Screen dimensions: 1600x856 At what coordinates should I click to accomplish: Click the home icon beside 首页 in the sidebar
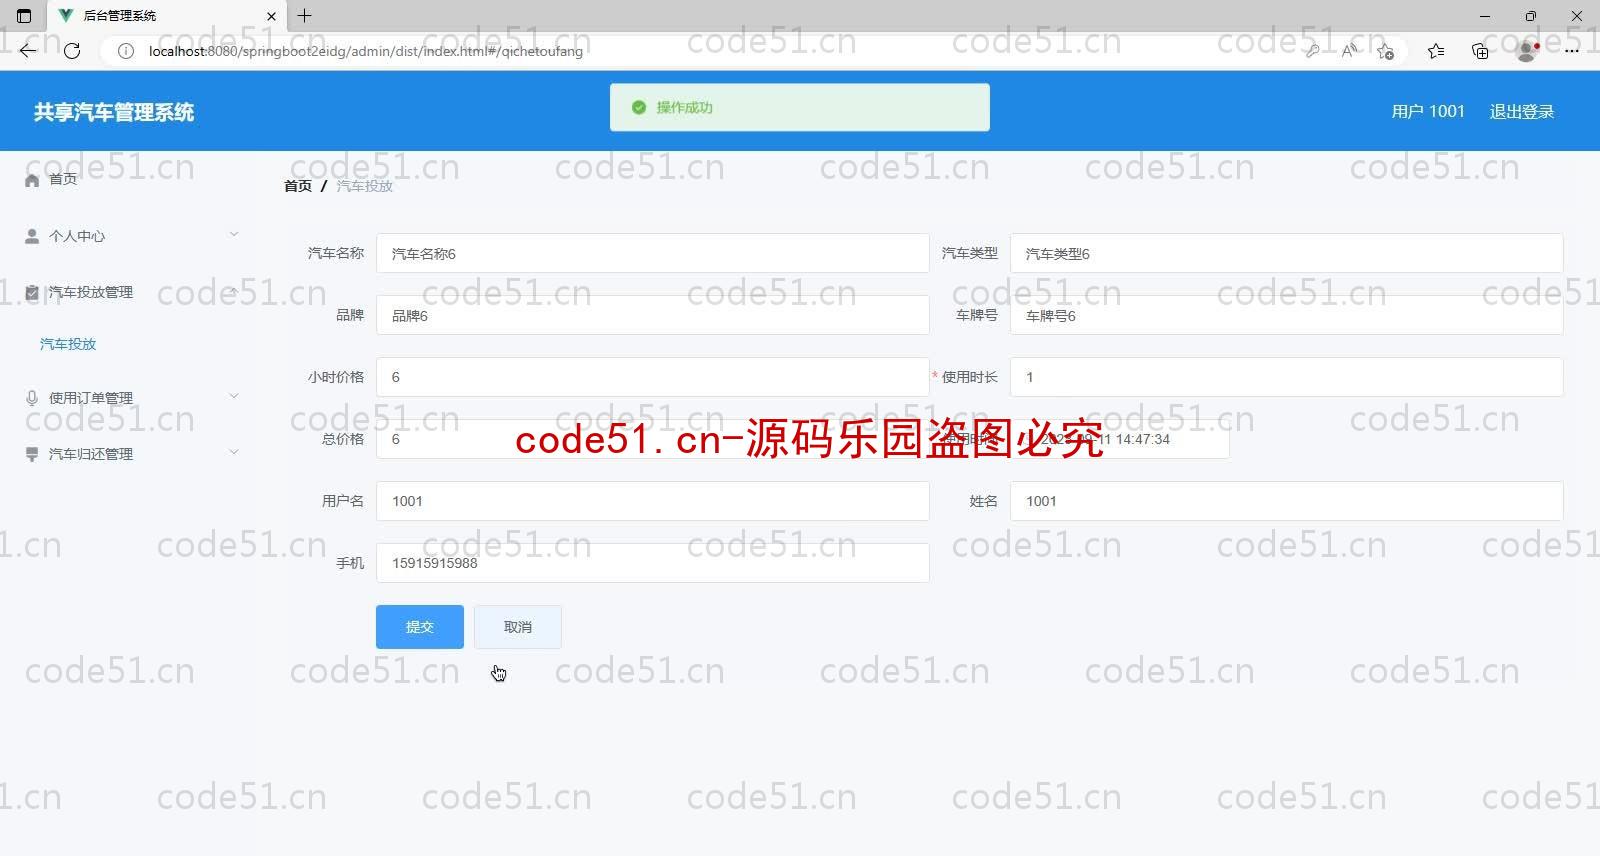32,180
